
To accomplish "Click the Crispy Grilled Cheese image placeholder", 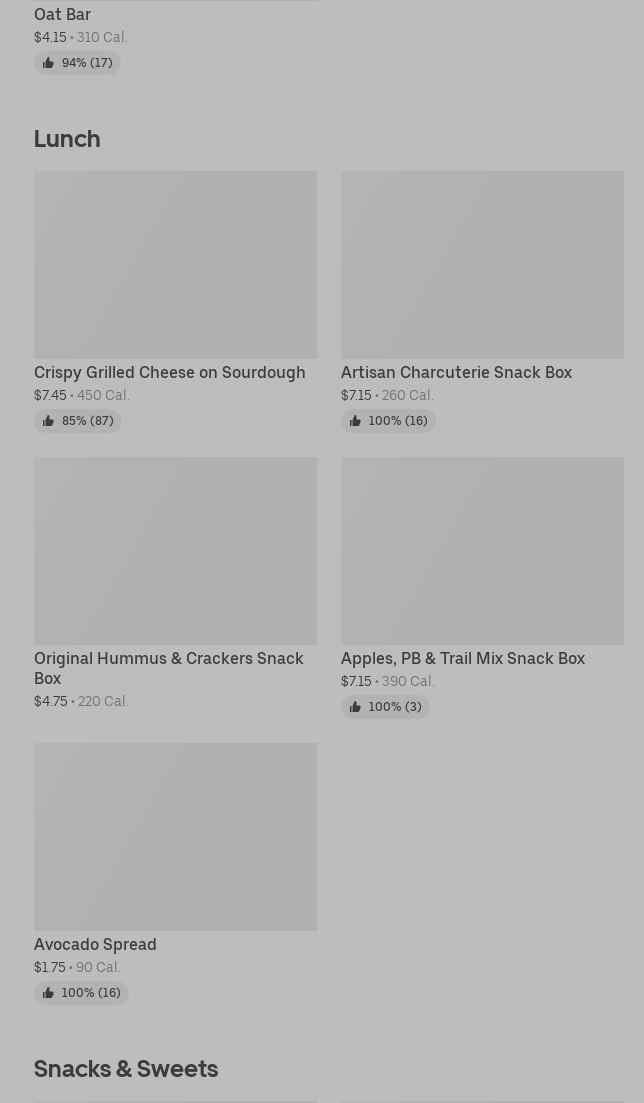I will (175, 264).
